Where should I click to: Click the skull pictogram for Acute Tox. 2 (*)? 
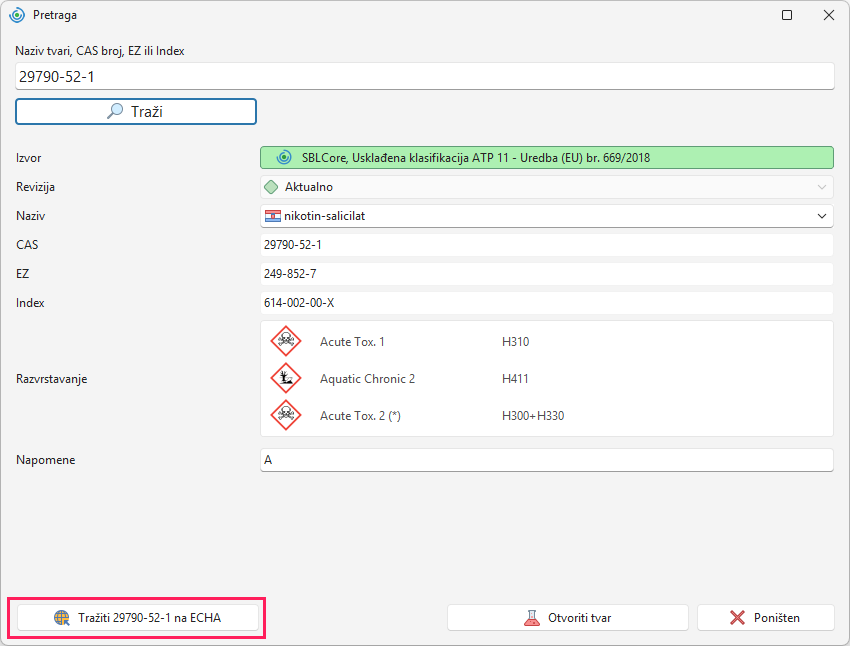pos(286,415)
